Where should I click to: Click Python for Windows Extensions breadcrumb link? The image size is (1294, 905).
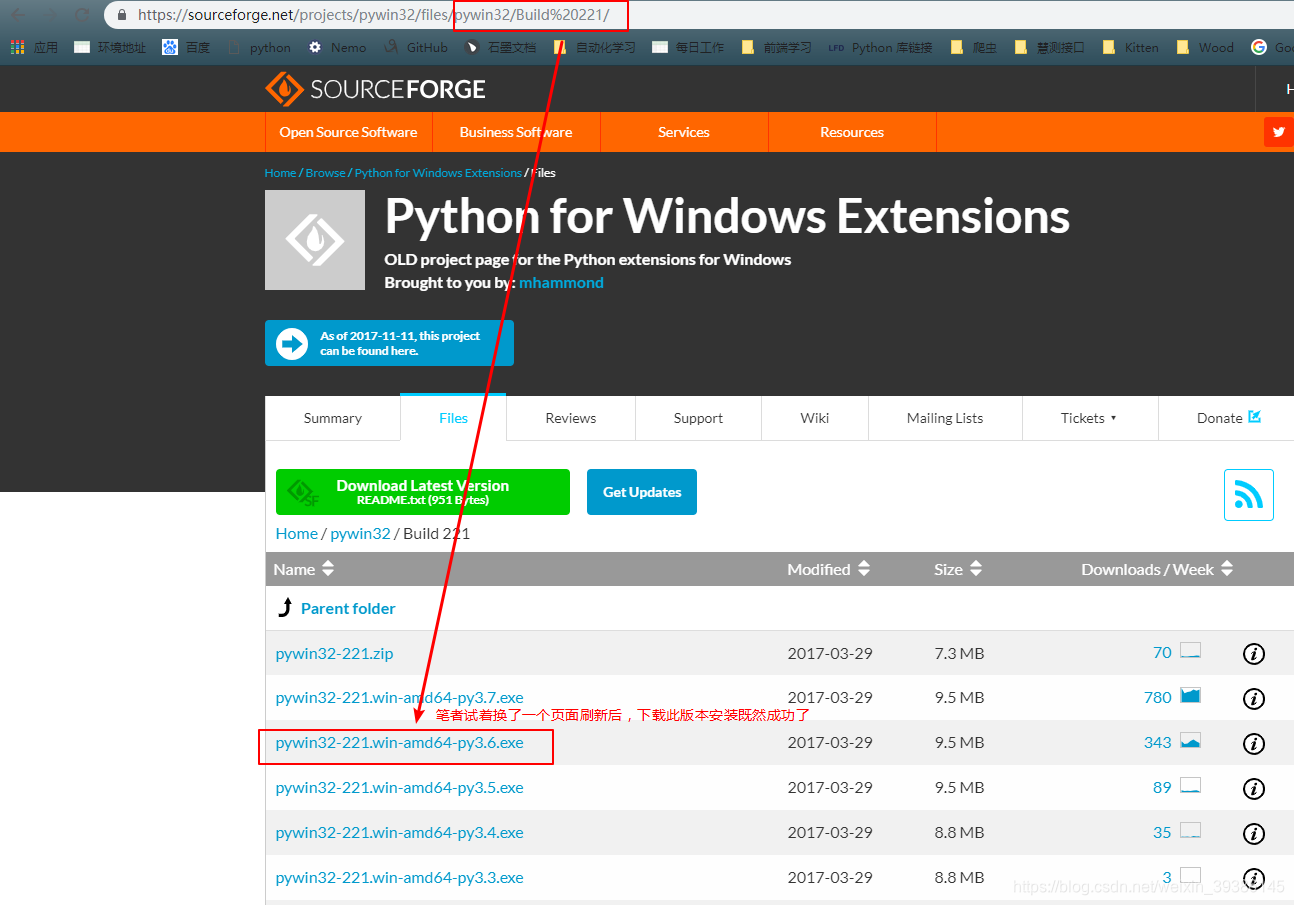pyautogui.click(x=438, y=173)
